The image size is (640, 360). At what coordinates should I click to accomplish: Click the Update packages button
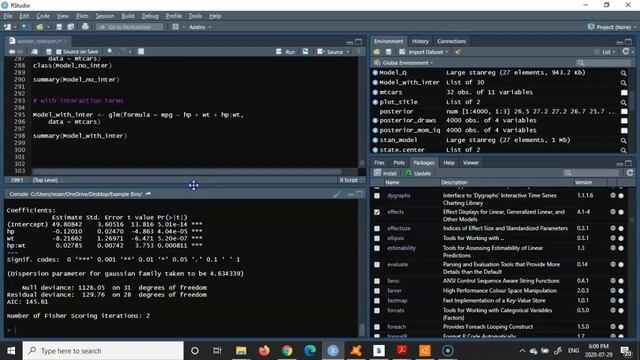point(418,173)
